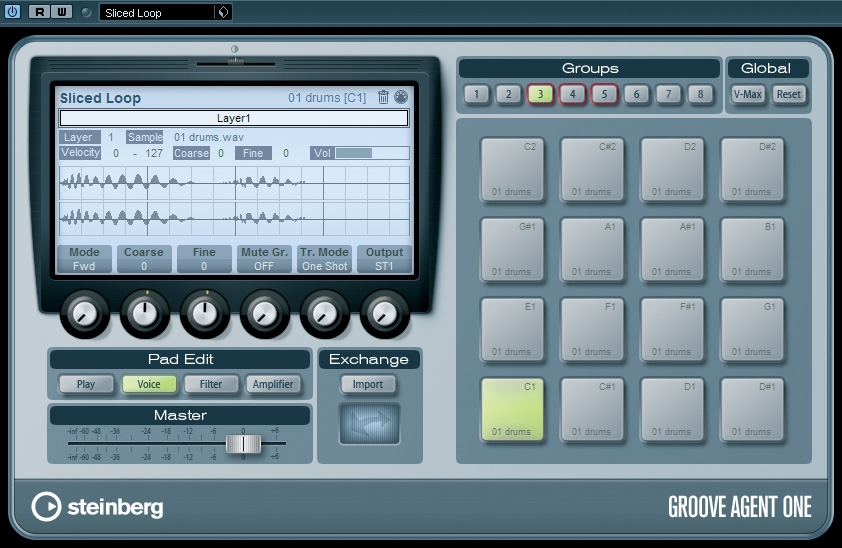This screenshot has width=842, height=548.
Task: Click the Exchange arrow drag field
Action: tap(369, 424)
